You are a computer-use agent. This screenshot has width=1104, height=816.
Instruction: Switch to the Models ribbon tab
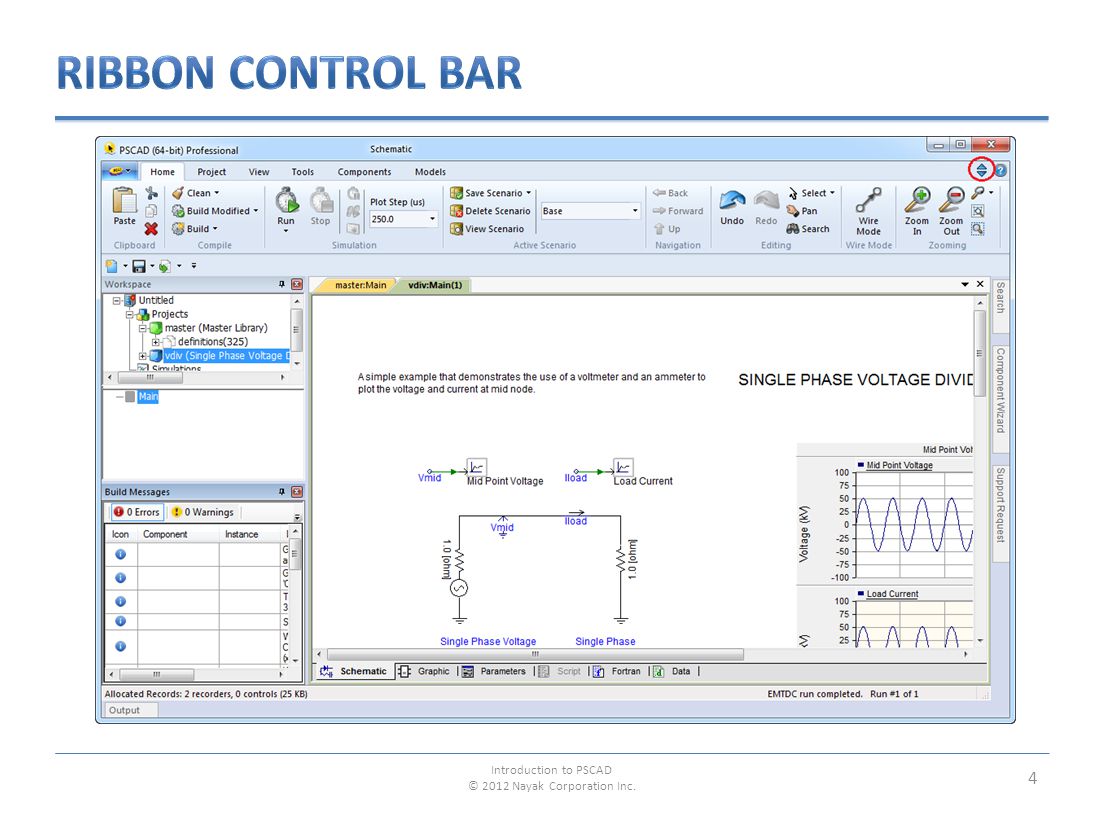click(430, 172)
